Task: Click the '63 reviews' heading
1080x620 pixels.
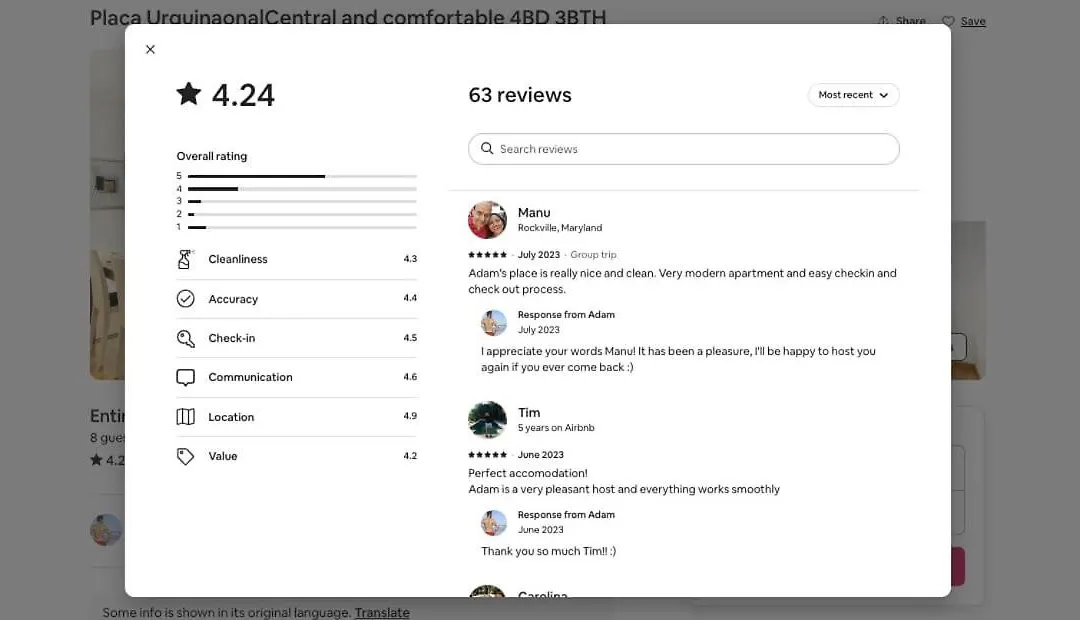Action: (520, 95)
